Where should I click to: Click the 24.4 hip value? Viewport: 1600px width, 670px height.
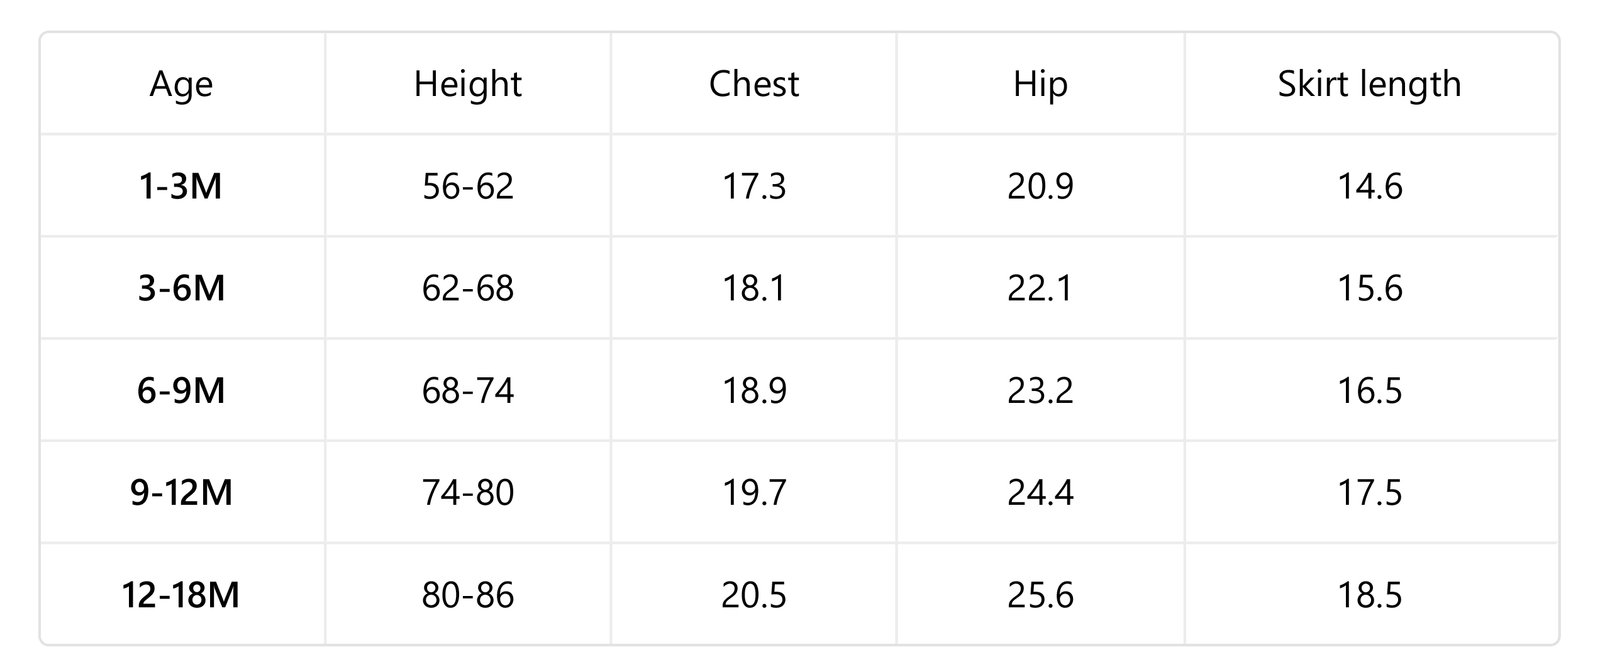(x=1040, y=493)
